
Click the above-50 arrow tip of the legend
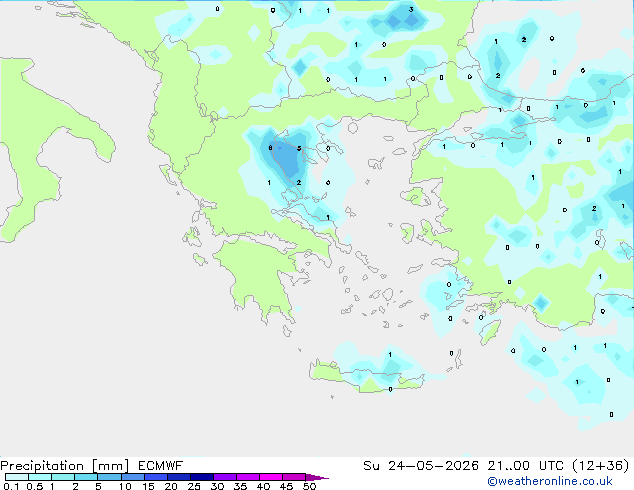tap(317, 478)
